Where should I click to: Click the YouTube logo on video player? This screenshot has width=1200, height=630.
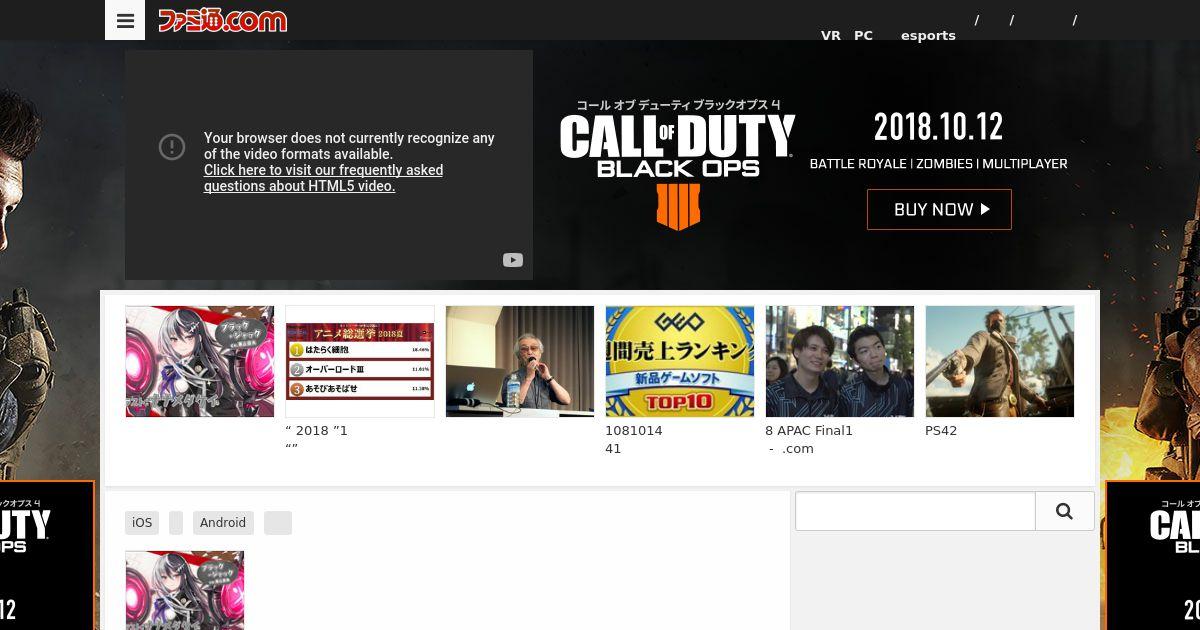tap(513, 260)
